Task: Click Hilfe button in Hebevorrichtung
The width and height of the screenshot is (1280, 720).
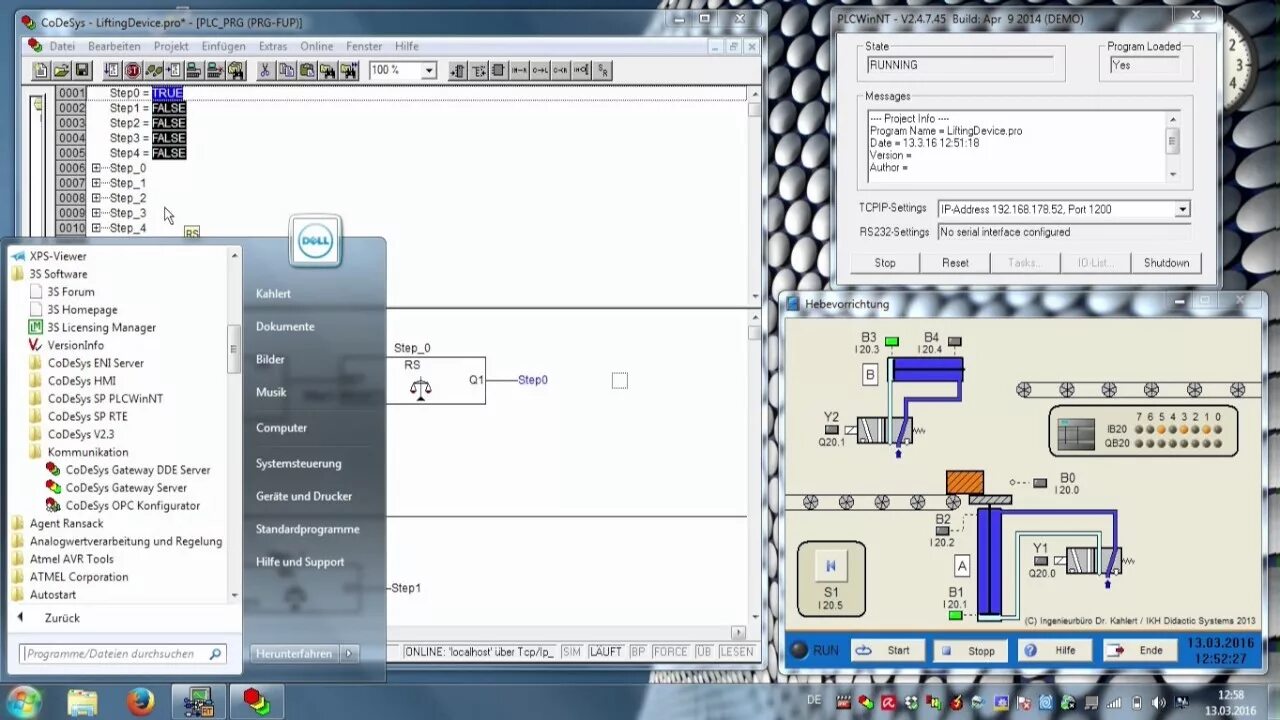Action: [x=1055, y=650]
